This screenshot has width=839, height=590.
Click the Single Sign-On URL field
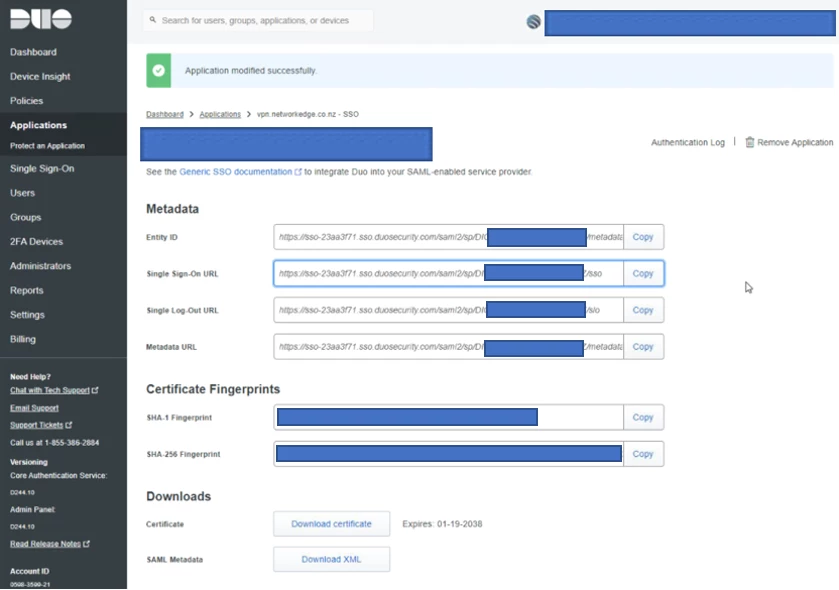pyautogui.click(x=448, y=273)
